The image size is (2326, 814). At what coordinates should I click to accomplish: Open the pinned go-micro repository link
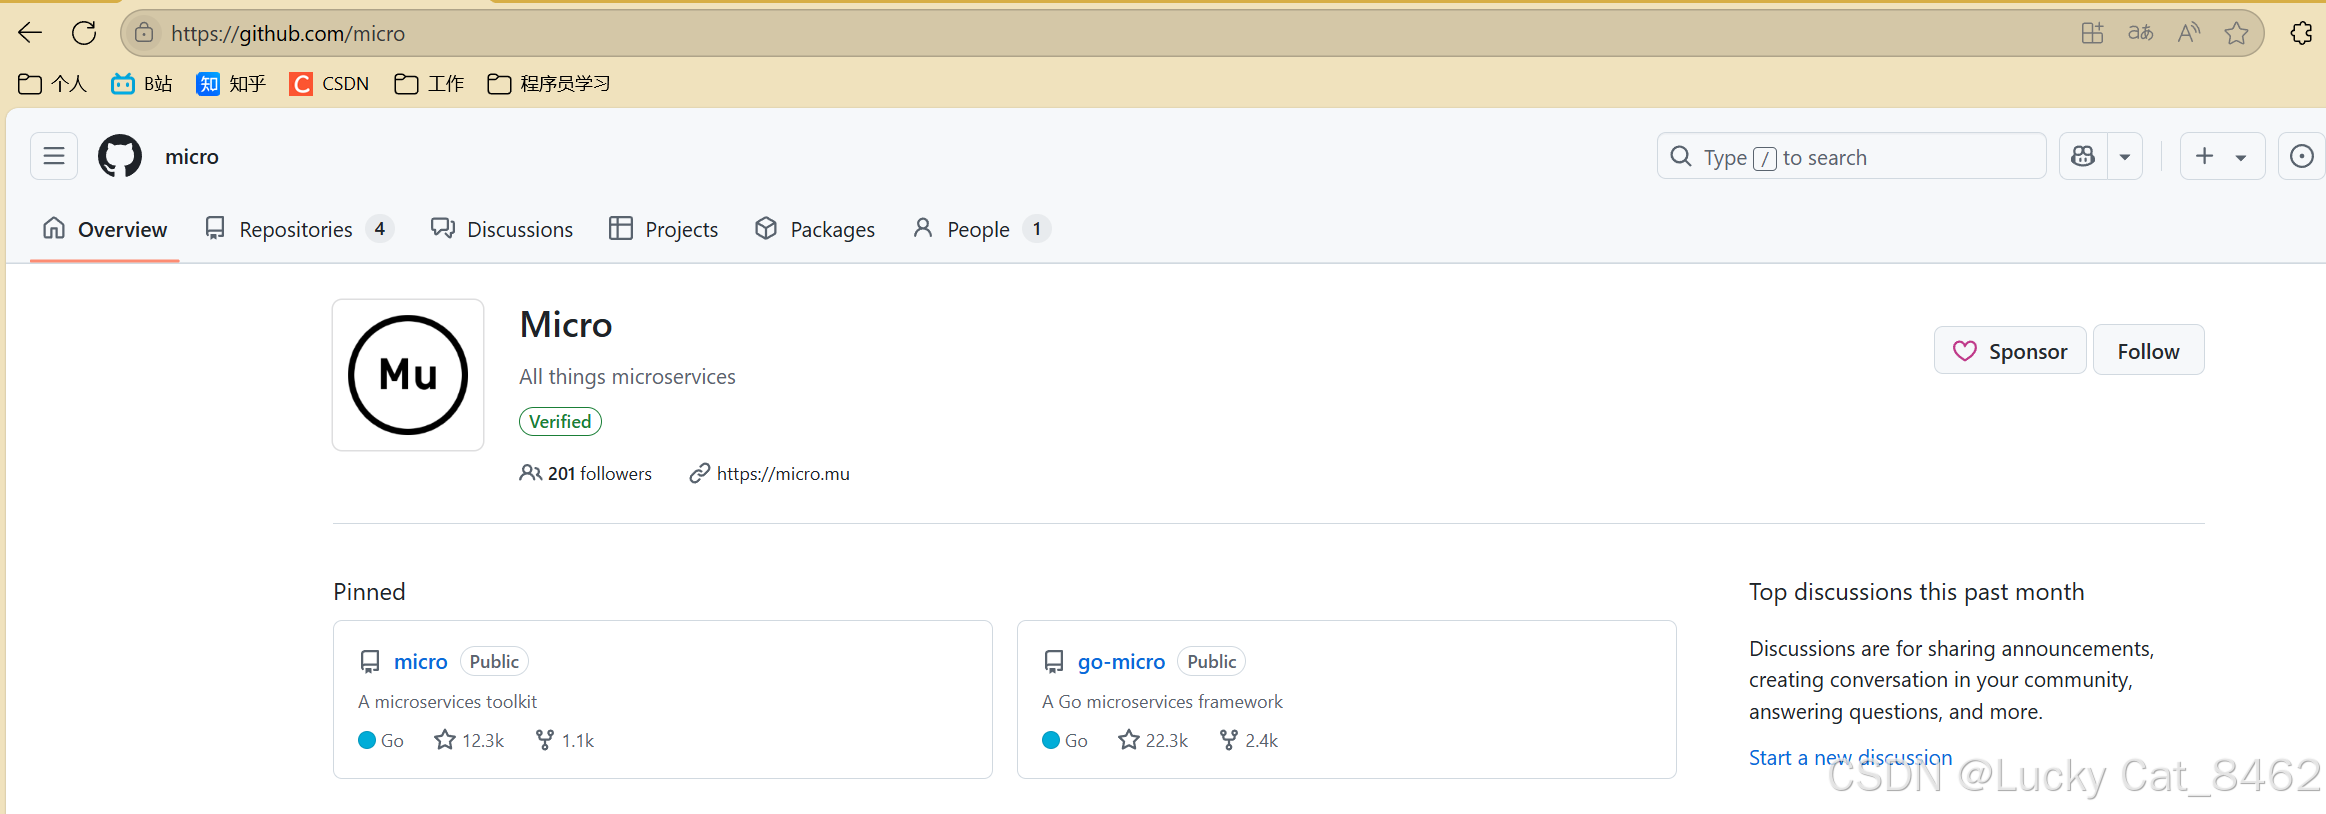[1121, 661]
